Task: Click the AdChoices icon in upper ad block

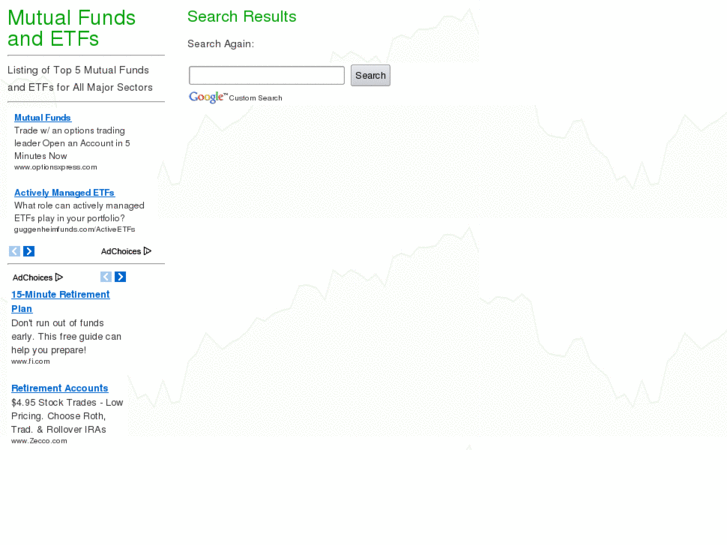Action: [x=147, y=251]
